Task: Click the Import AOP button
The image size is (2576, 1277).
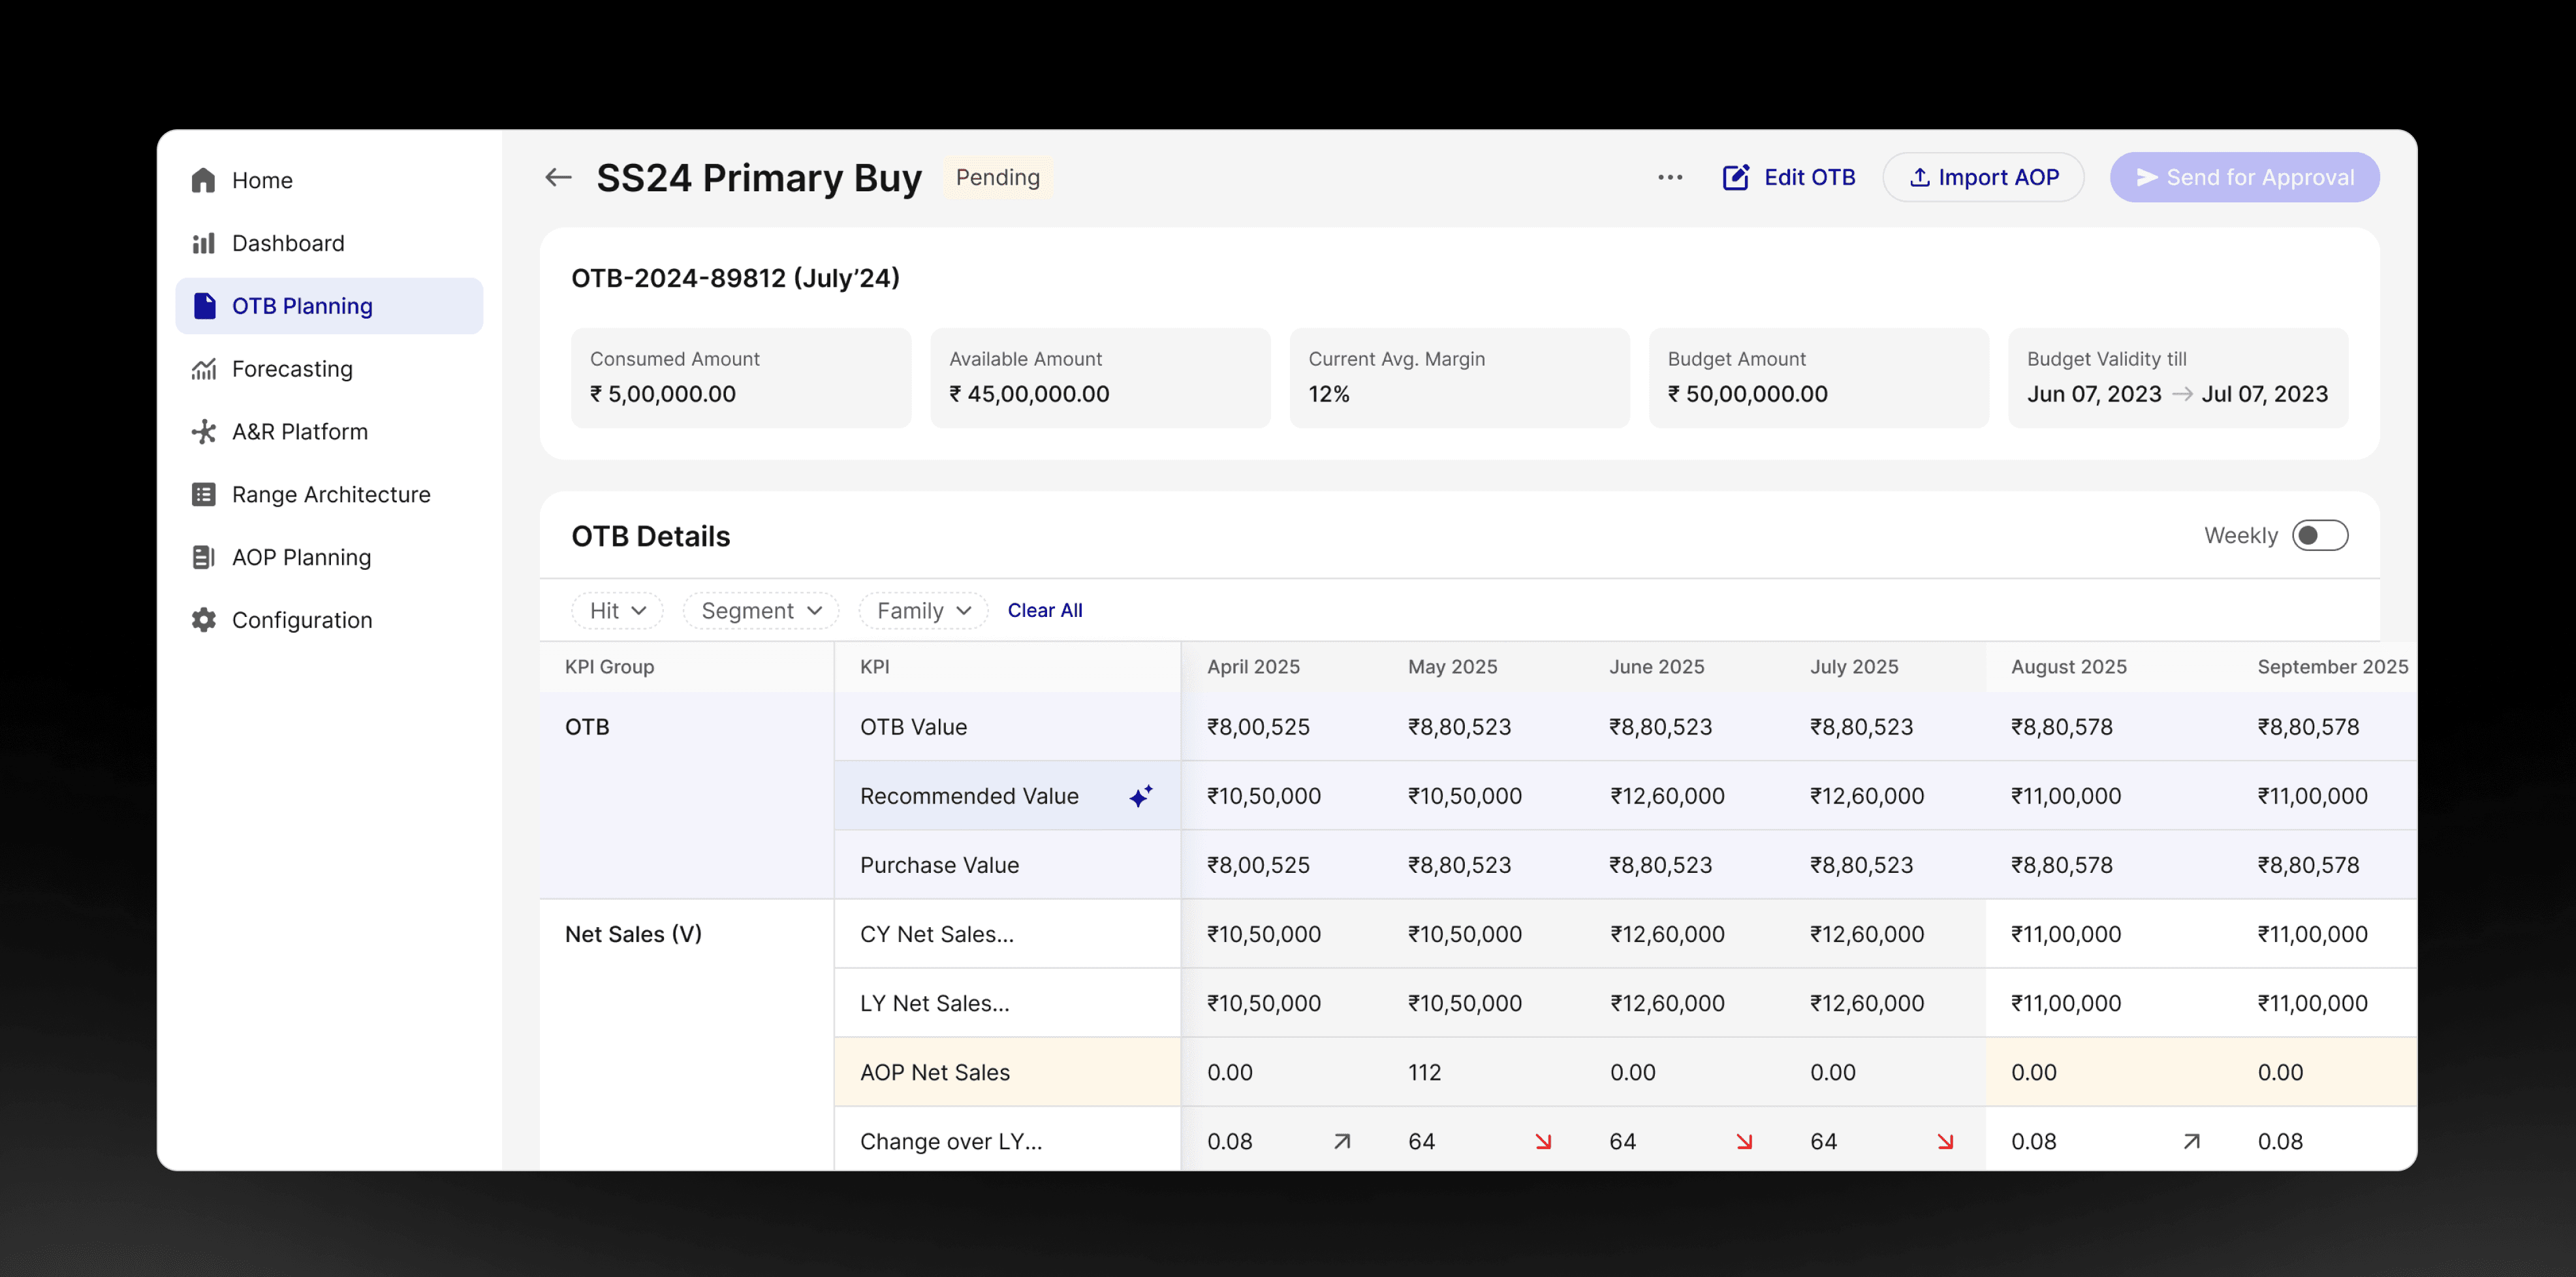Action: point(1983,177)
